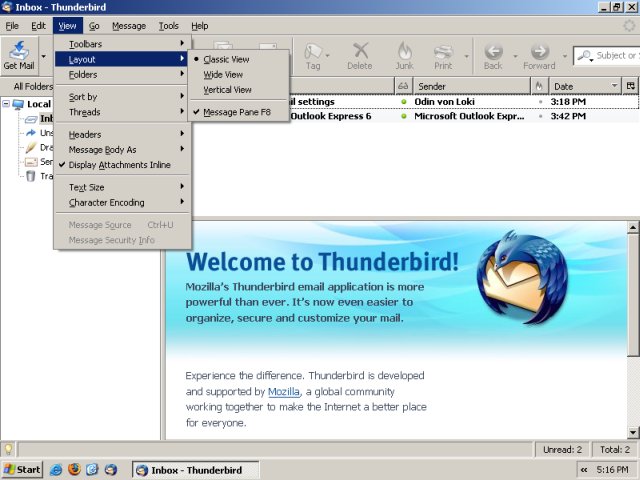Expand the Headers submenu

coord(122,134)
